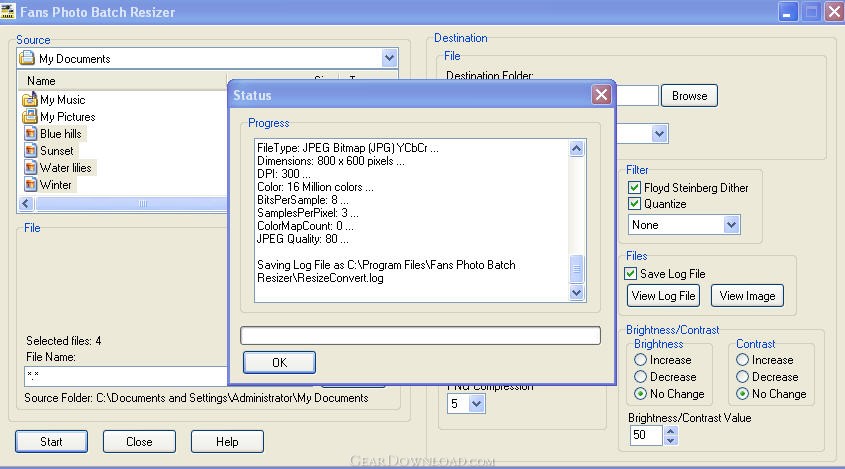Select the Sunset file name
Screen dimensions: 845x469
tap(57, 150)
